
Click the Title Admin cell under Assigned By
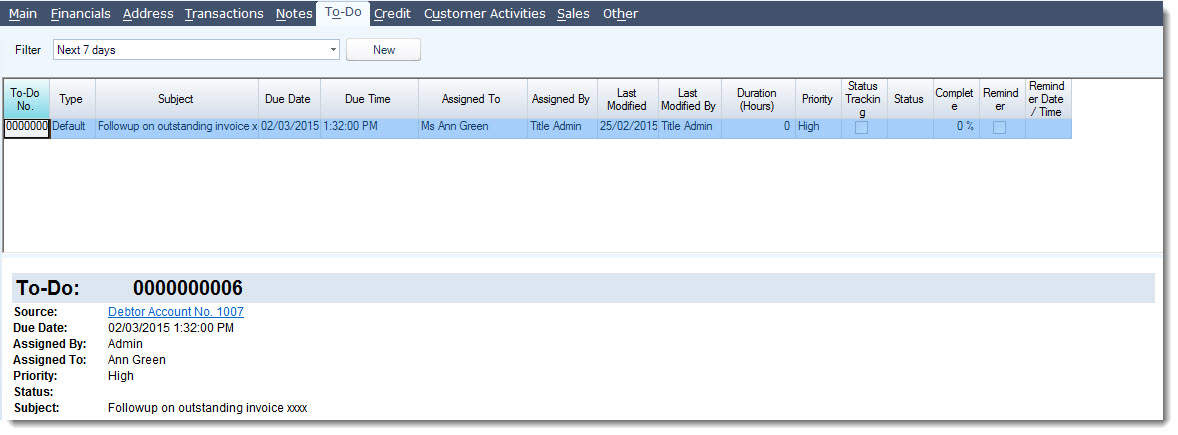point(563,128)
